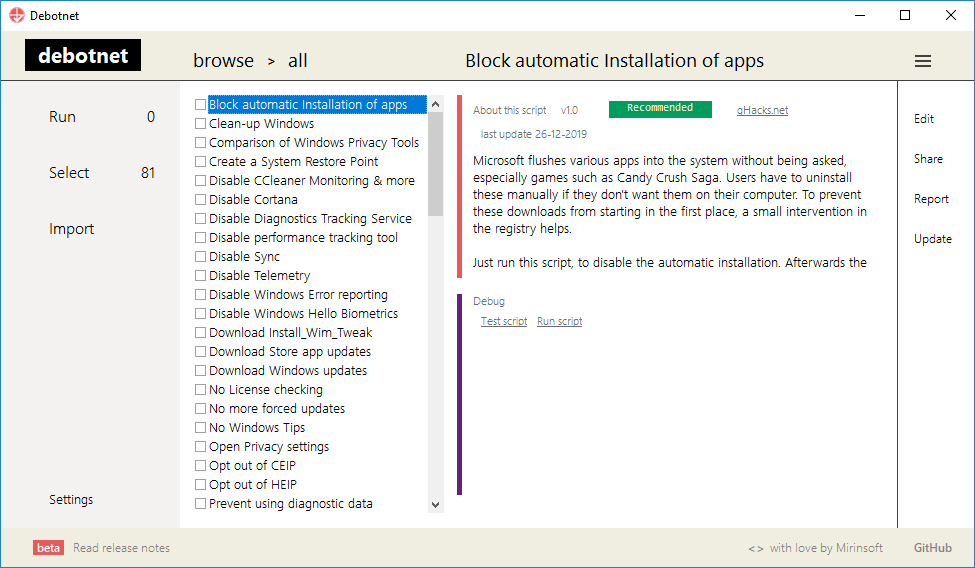Open the gHacks.net link
The image size is (975, 568).
[x=762, y=110]
